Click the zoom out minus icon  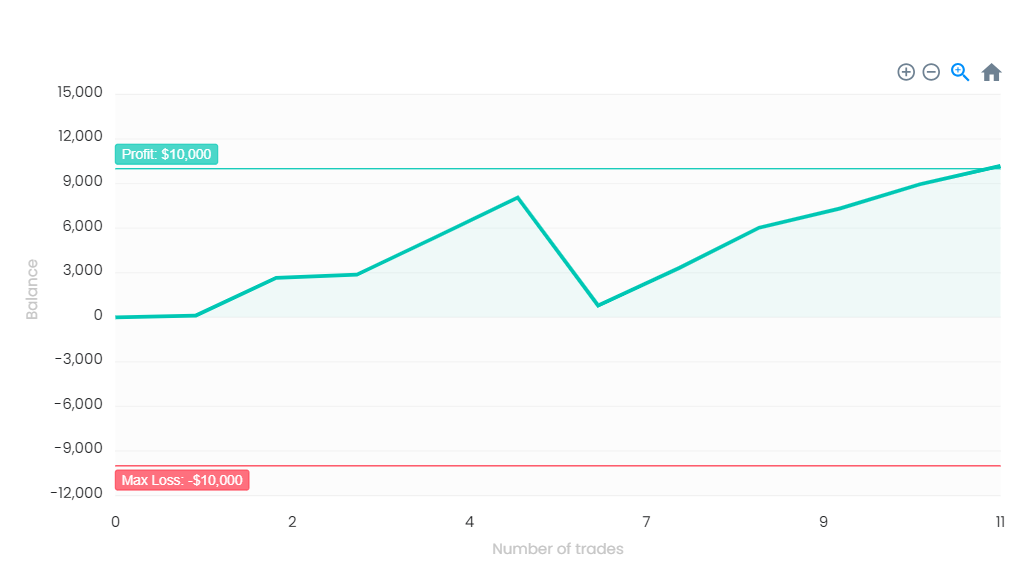click(x=931, y=72)
